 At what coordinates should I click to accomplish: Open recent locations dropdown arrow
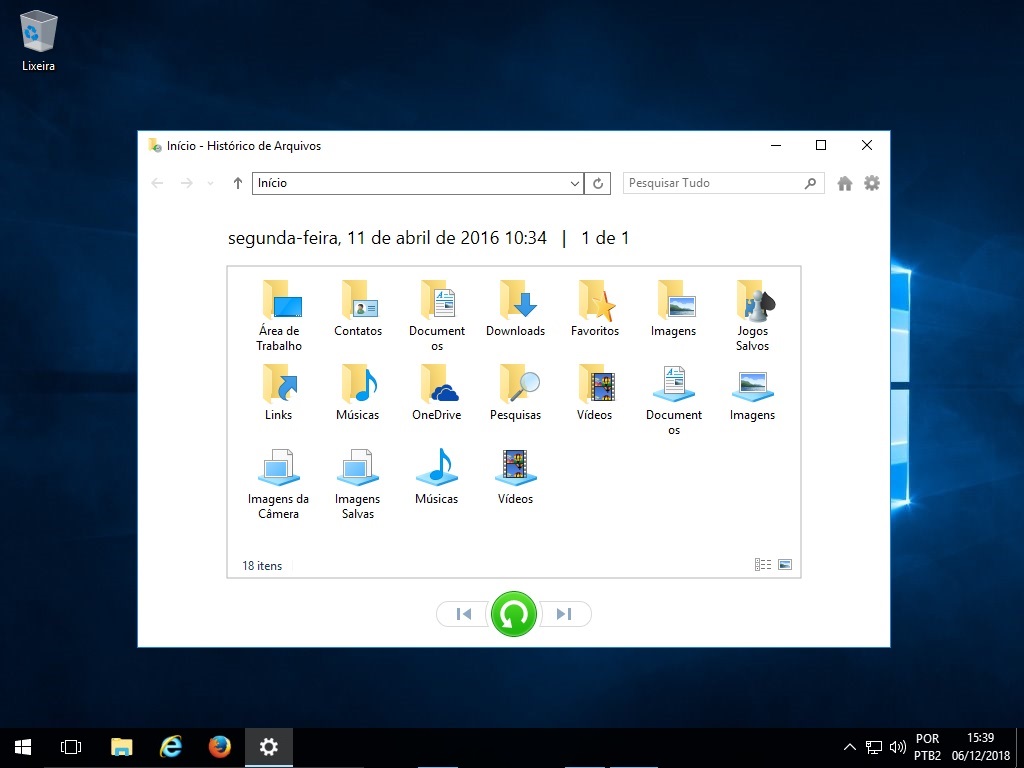click(210, 183)
